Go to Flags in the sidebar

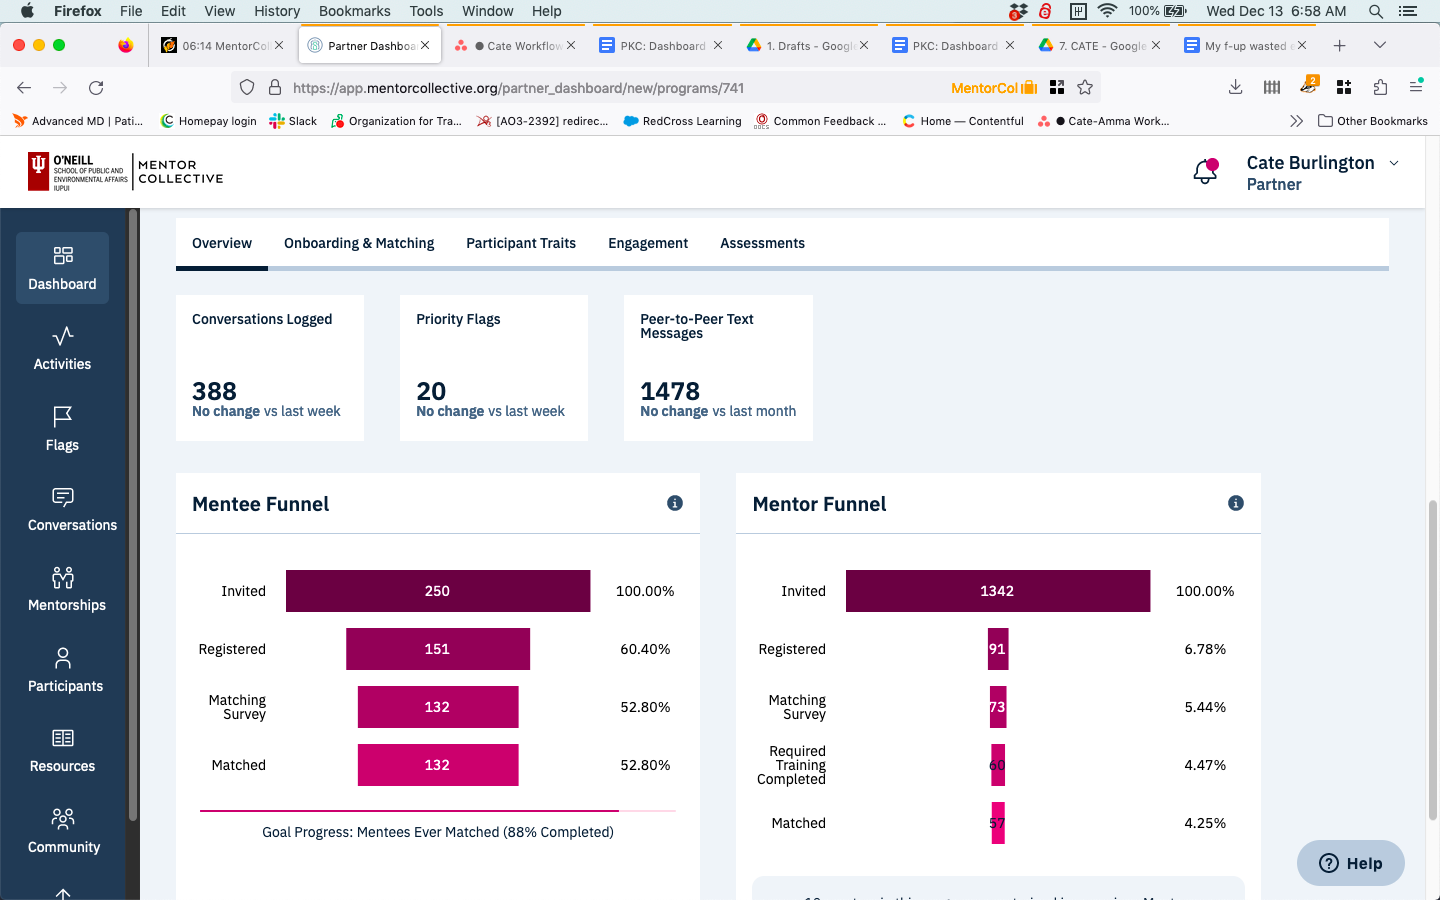pyautogui.click(x=62, y=428)
